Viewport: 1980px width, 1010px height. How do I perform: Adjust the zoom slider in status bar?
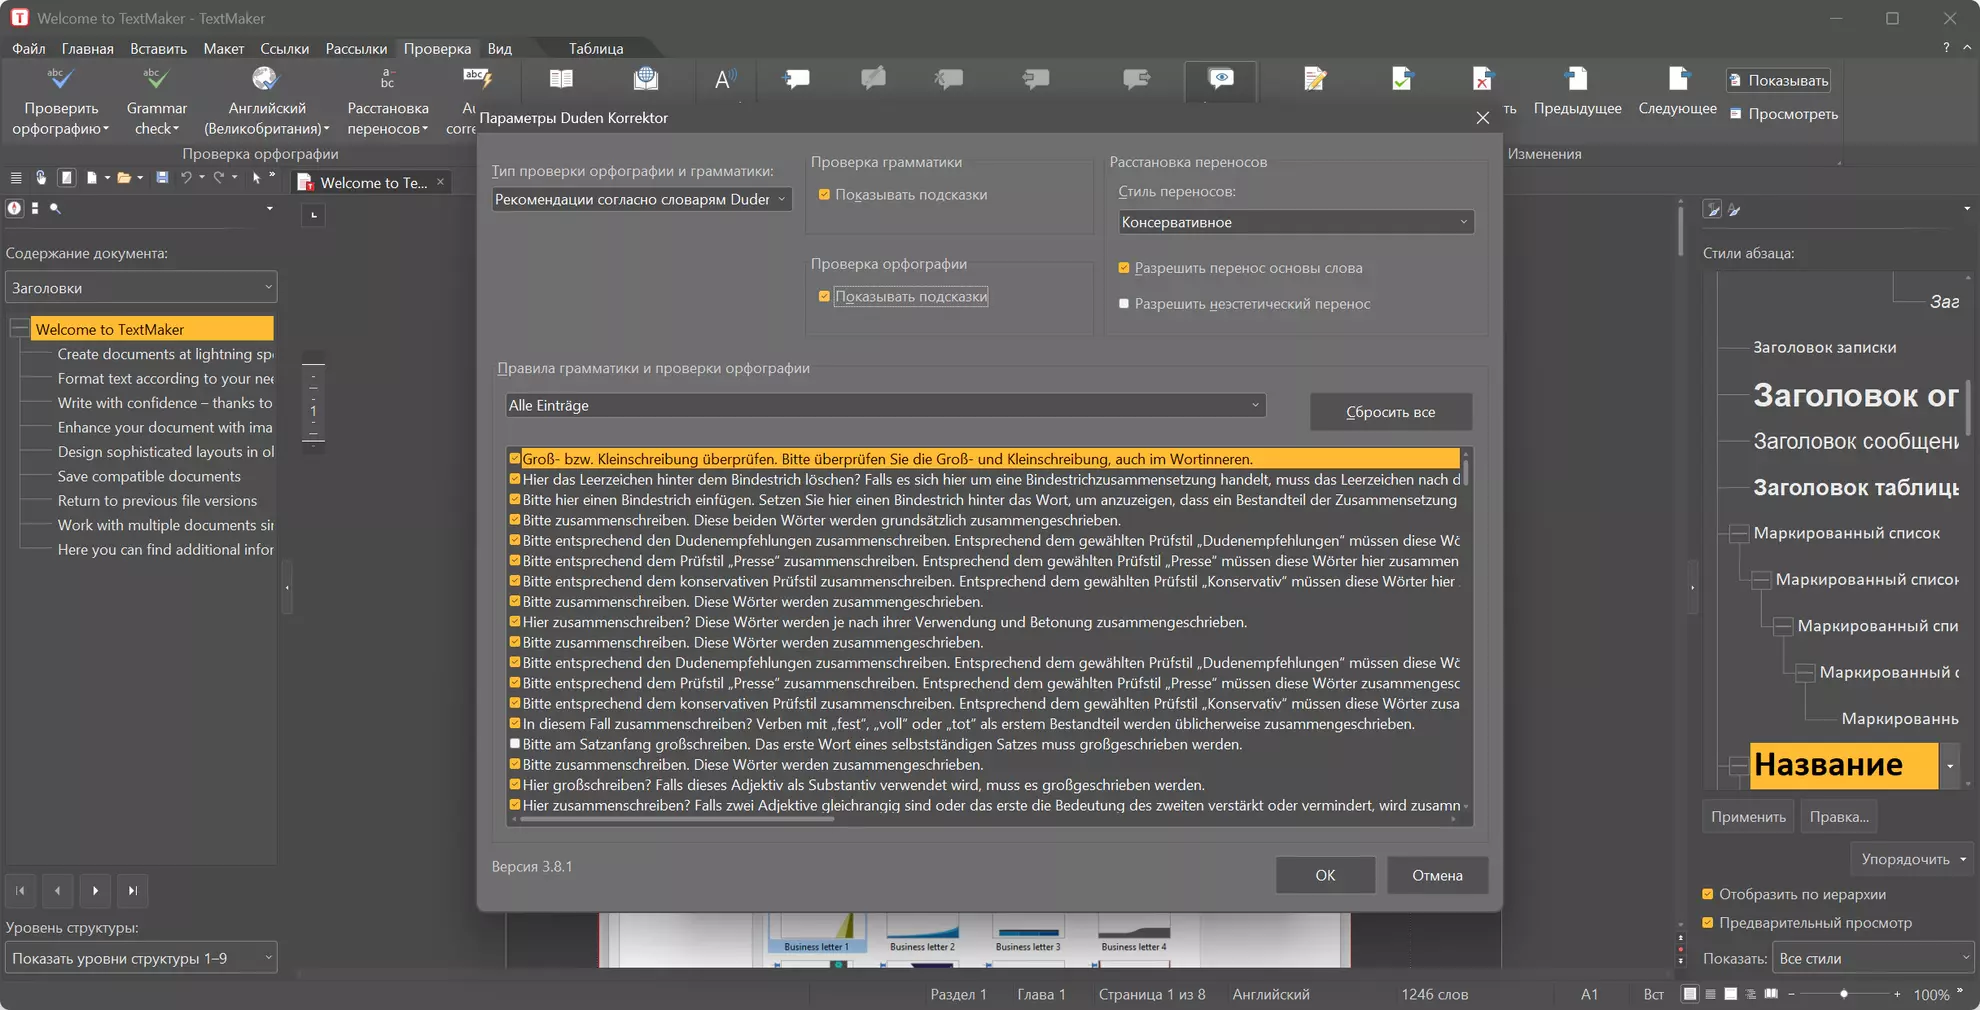click(1844, 994)
